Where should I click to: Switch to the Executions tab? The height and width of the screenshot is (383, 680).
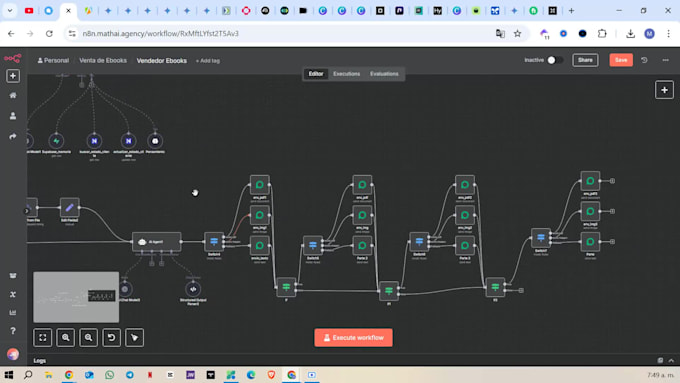(347, 74)
